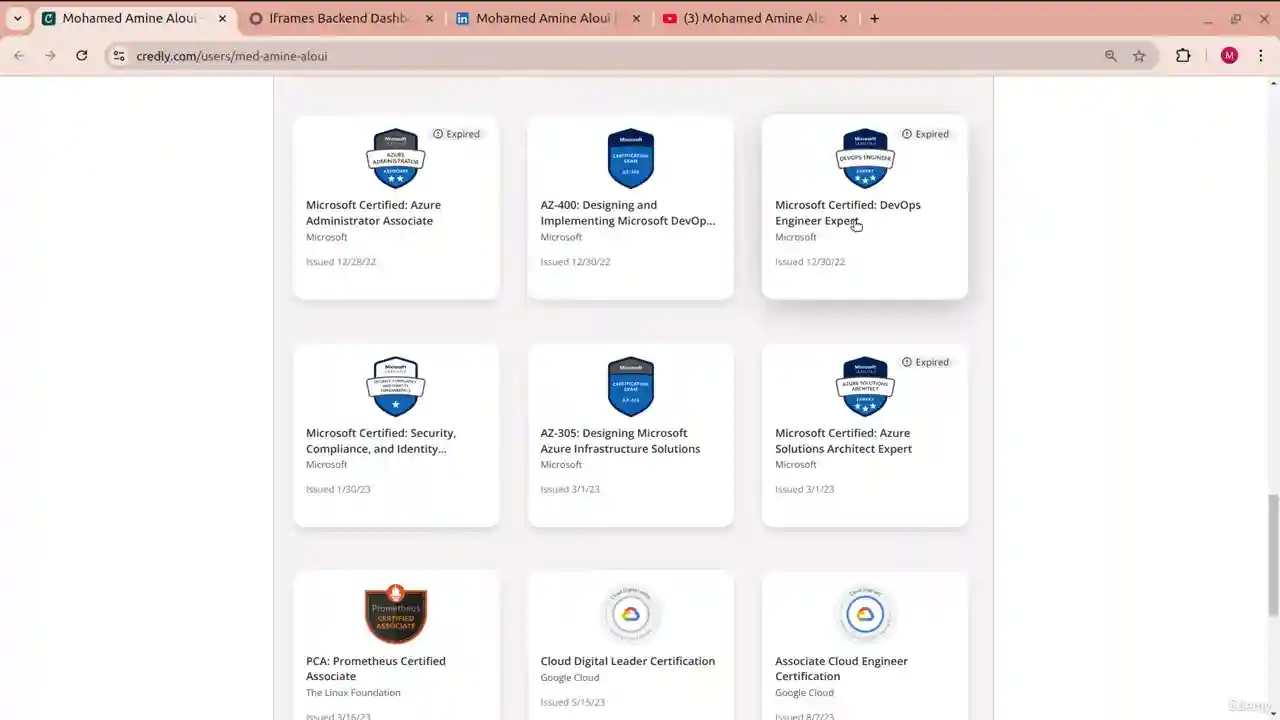
Task: Close the Credly Mohamed Amine Aloui tab
Action: (222, 18)
